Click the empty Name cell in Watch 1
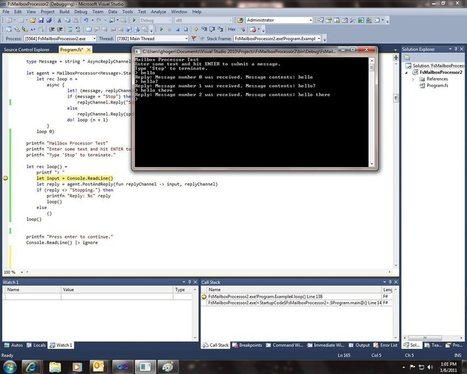This screenshot has height=374, width=467. pos(32,296)
